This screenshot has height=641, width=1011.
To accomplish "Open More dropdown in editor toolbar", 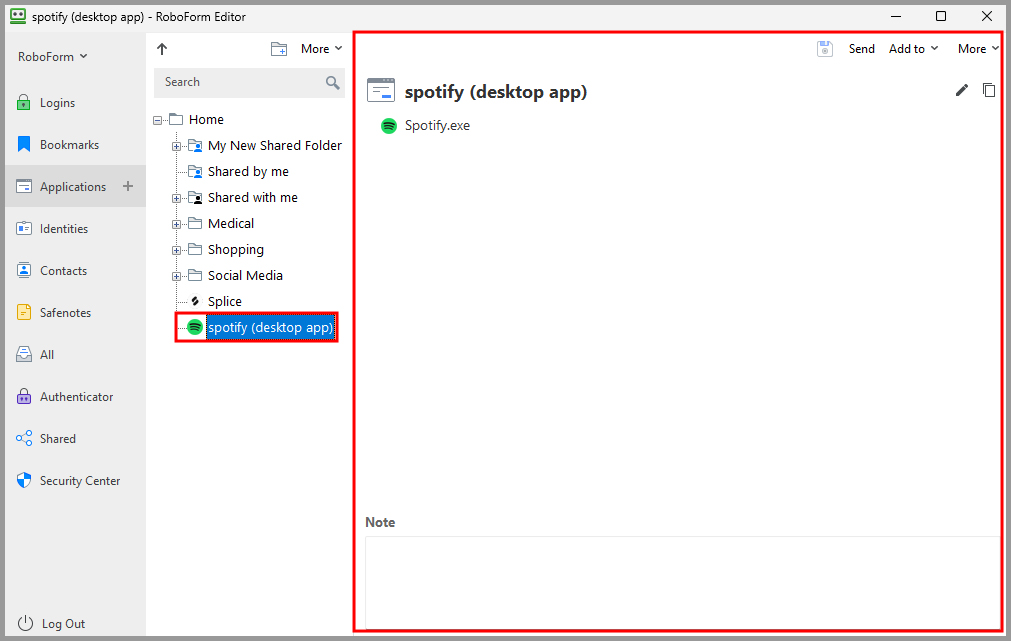I will [x=978, y=49].
